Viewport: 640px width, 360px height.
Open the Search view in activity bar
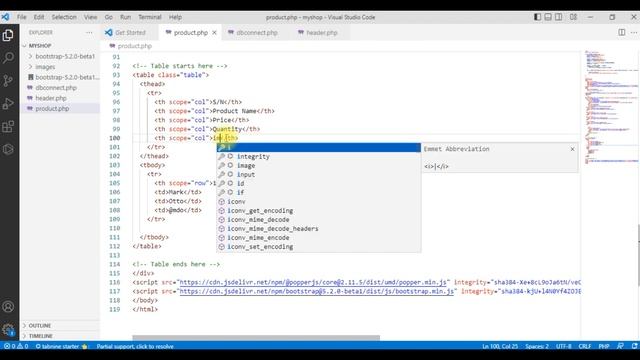pyautogui.click(x=8, y=58)
